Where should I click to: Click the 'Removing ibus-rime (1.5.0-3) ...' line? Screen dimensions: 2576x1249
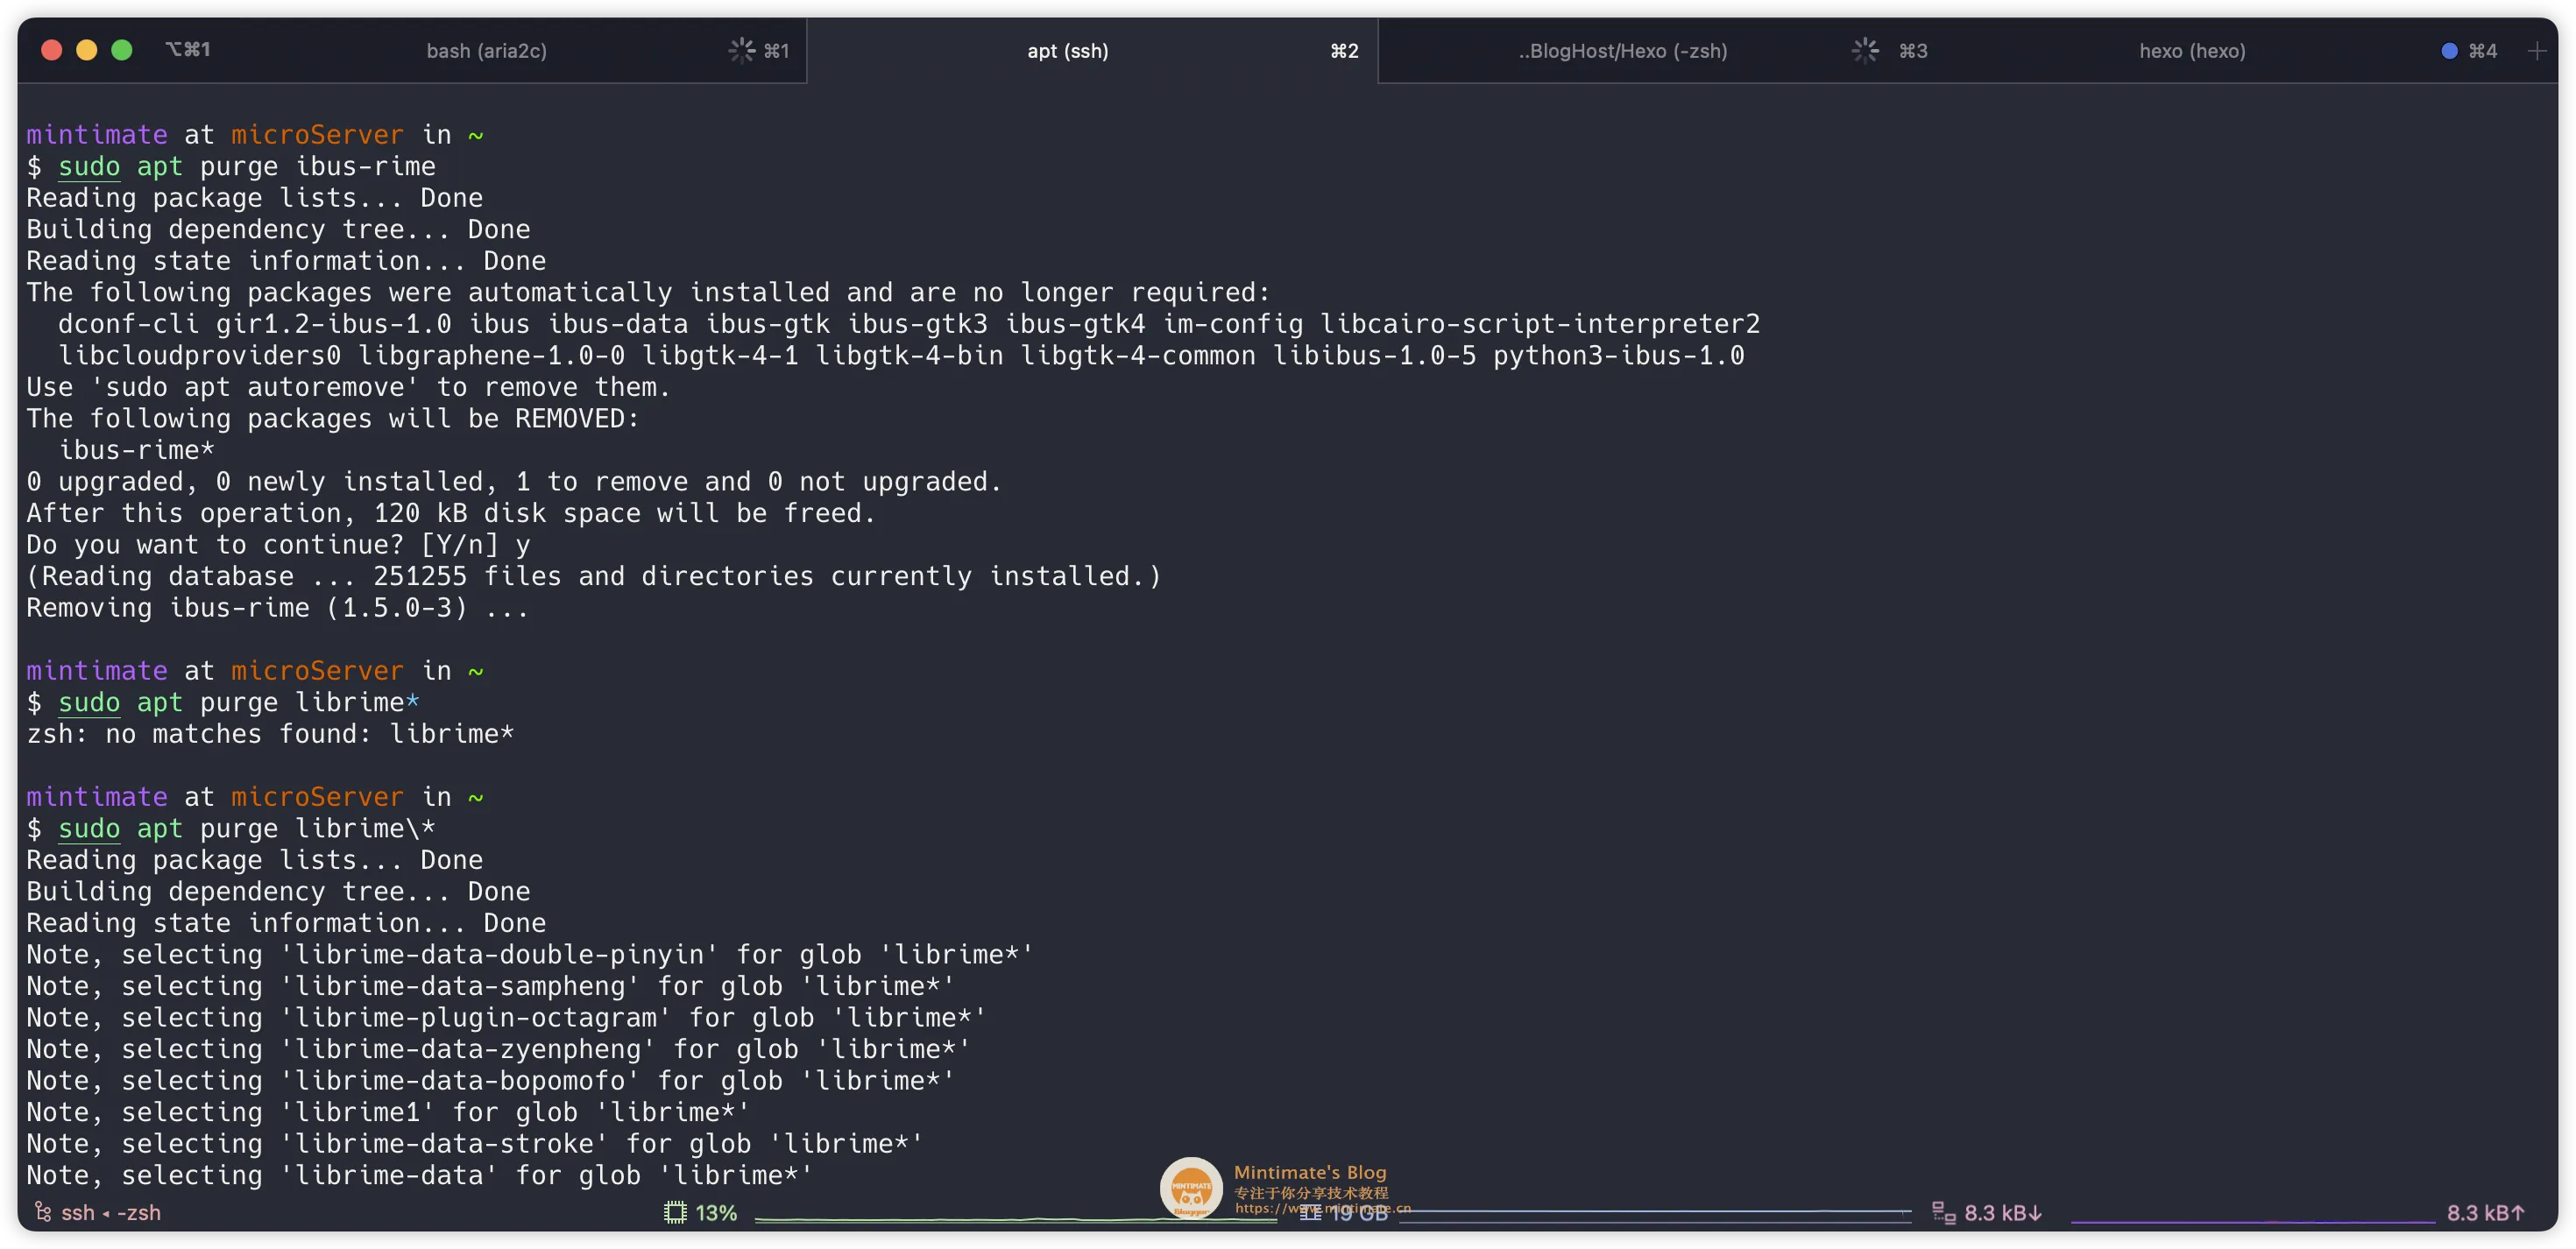point(277,607)
